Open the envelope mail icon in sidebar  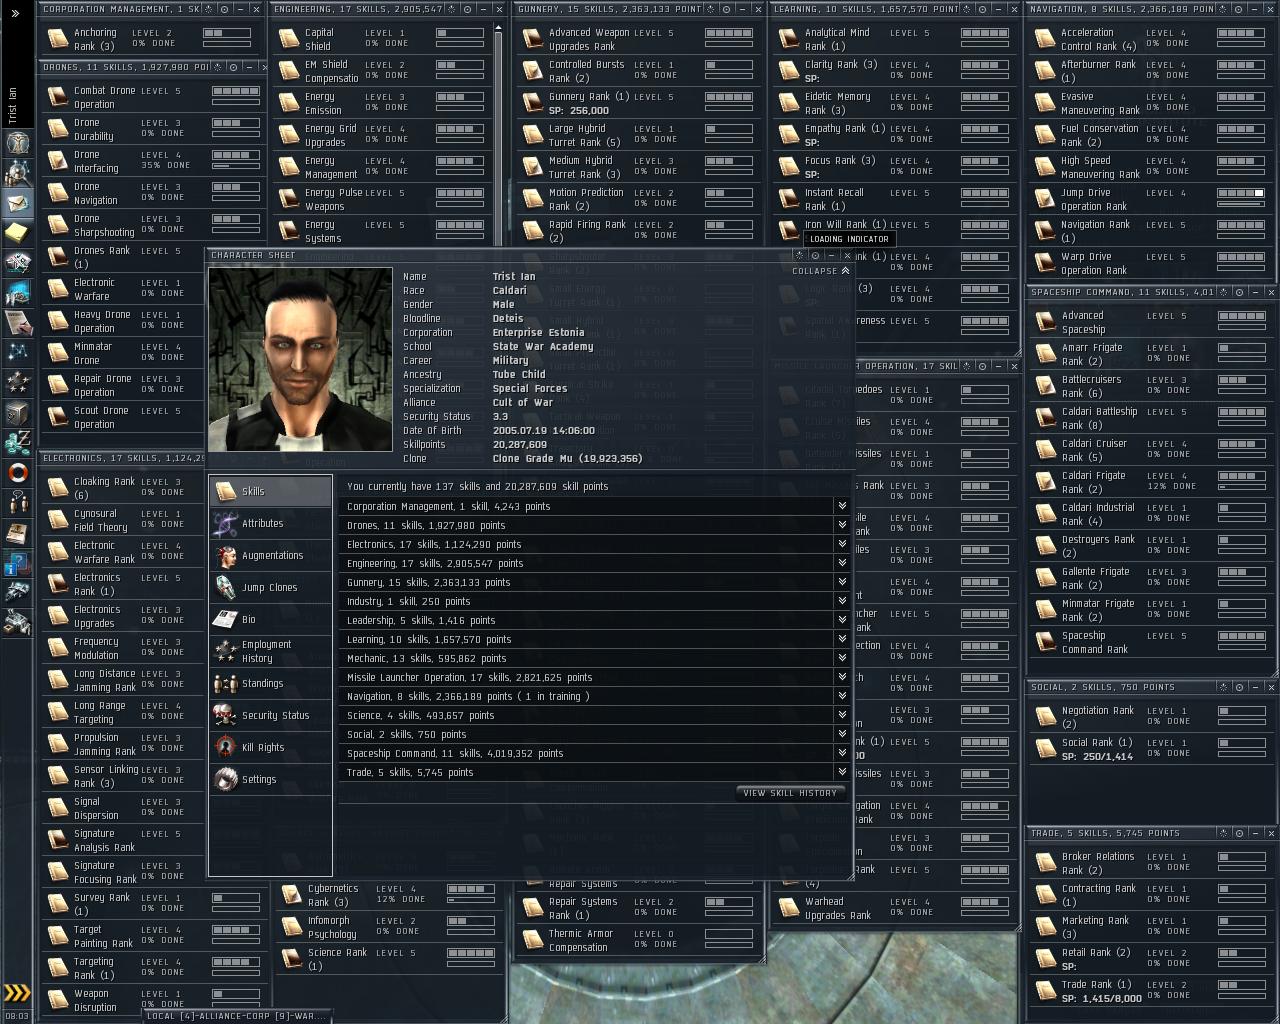(x=17, y=203)
